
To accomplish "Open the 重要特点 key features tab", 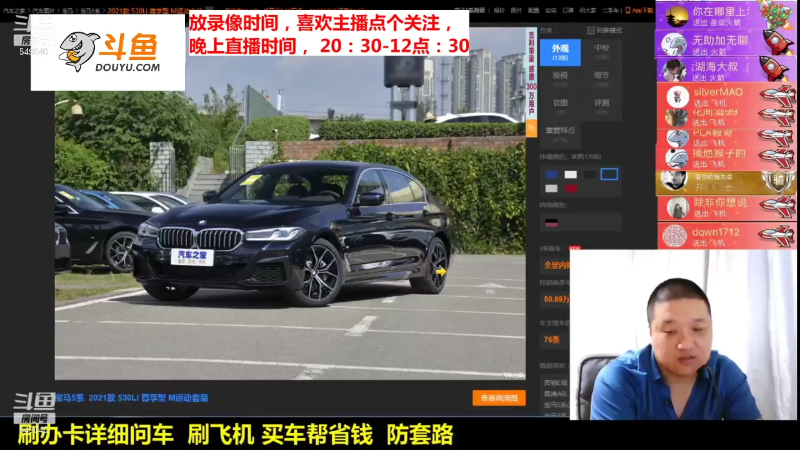I will pos(560,134).
